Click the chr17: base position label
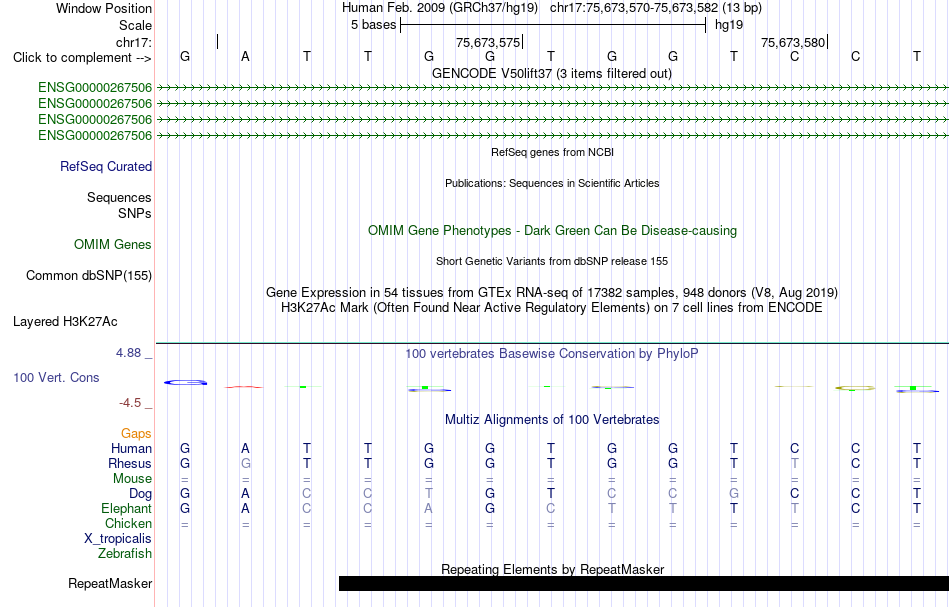Image resolution: width=950 pixels, height=607 pixels. [133, 42]
